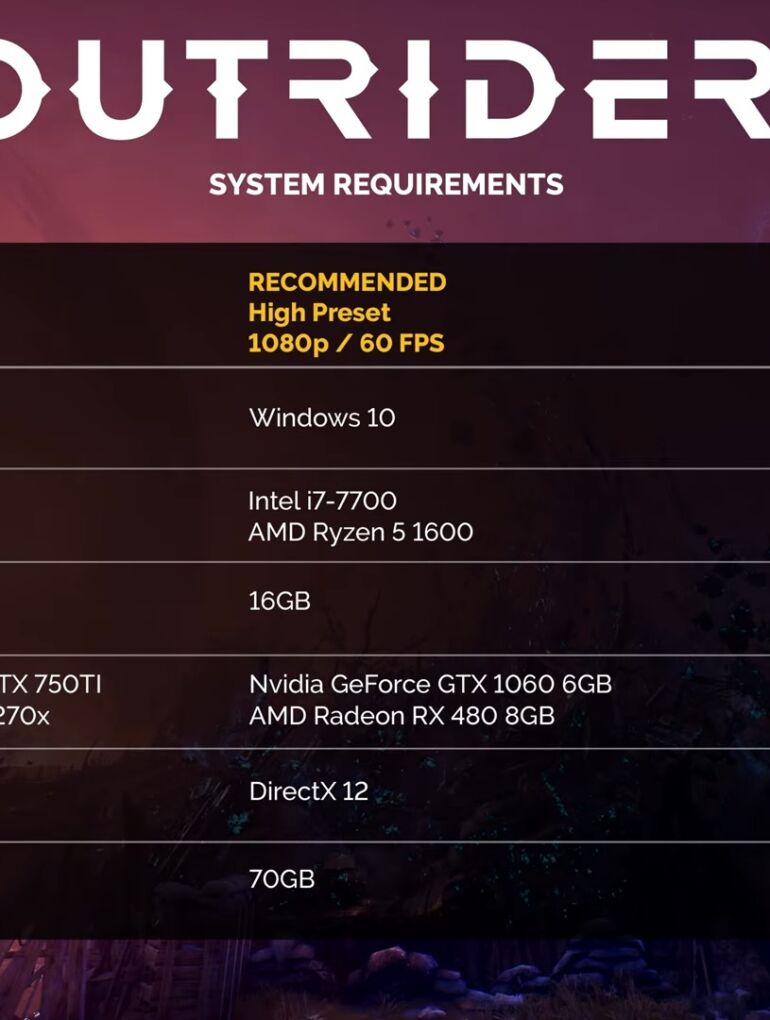
Task: Click the Outriders logo title
Action: click(385, 90)
